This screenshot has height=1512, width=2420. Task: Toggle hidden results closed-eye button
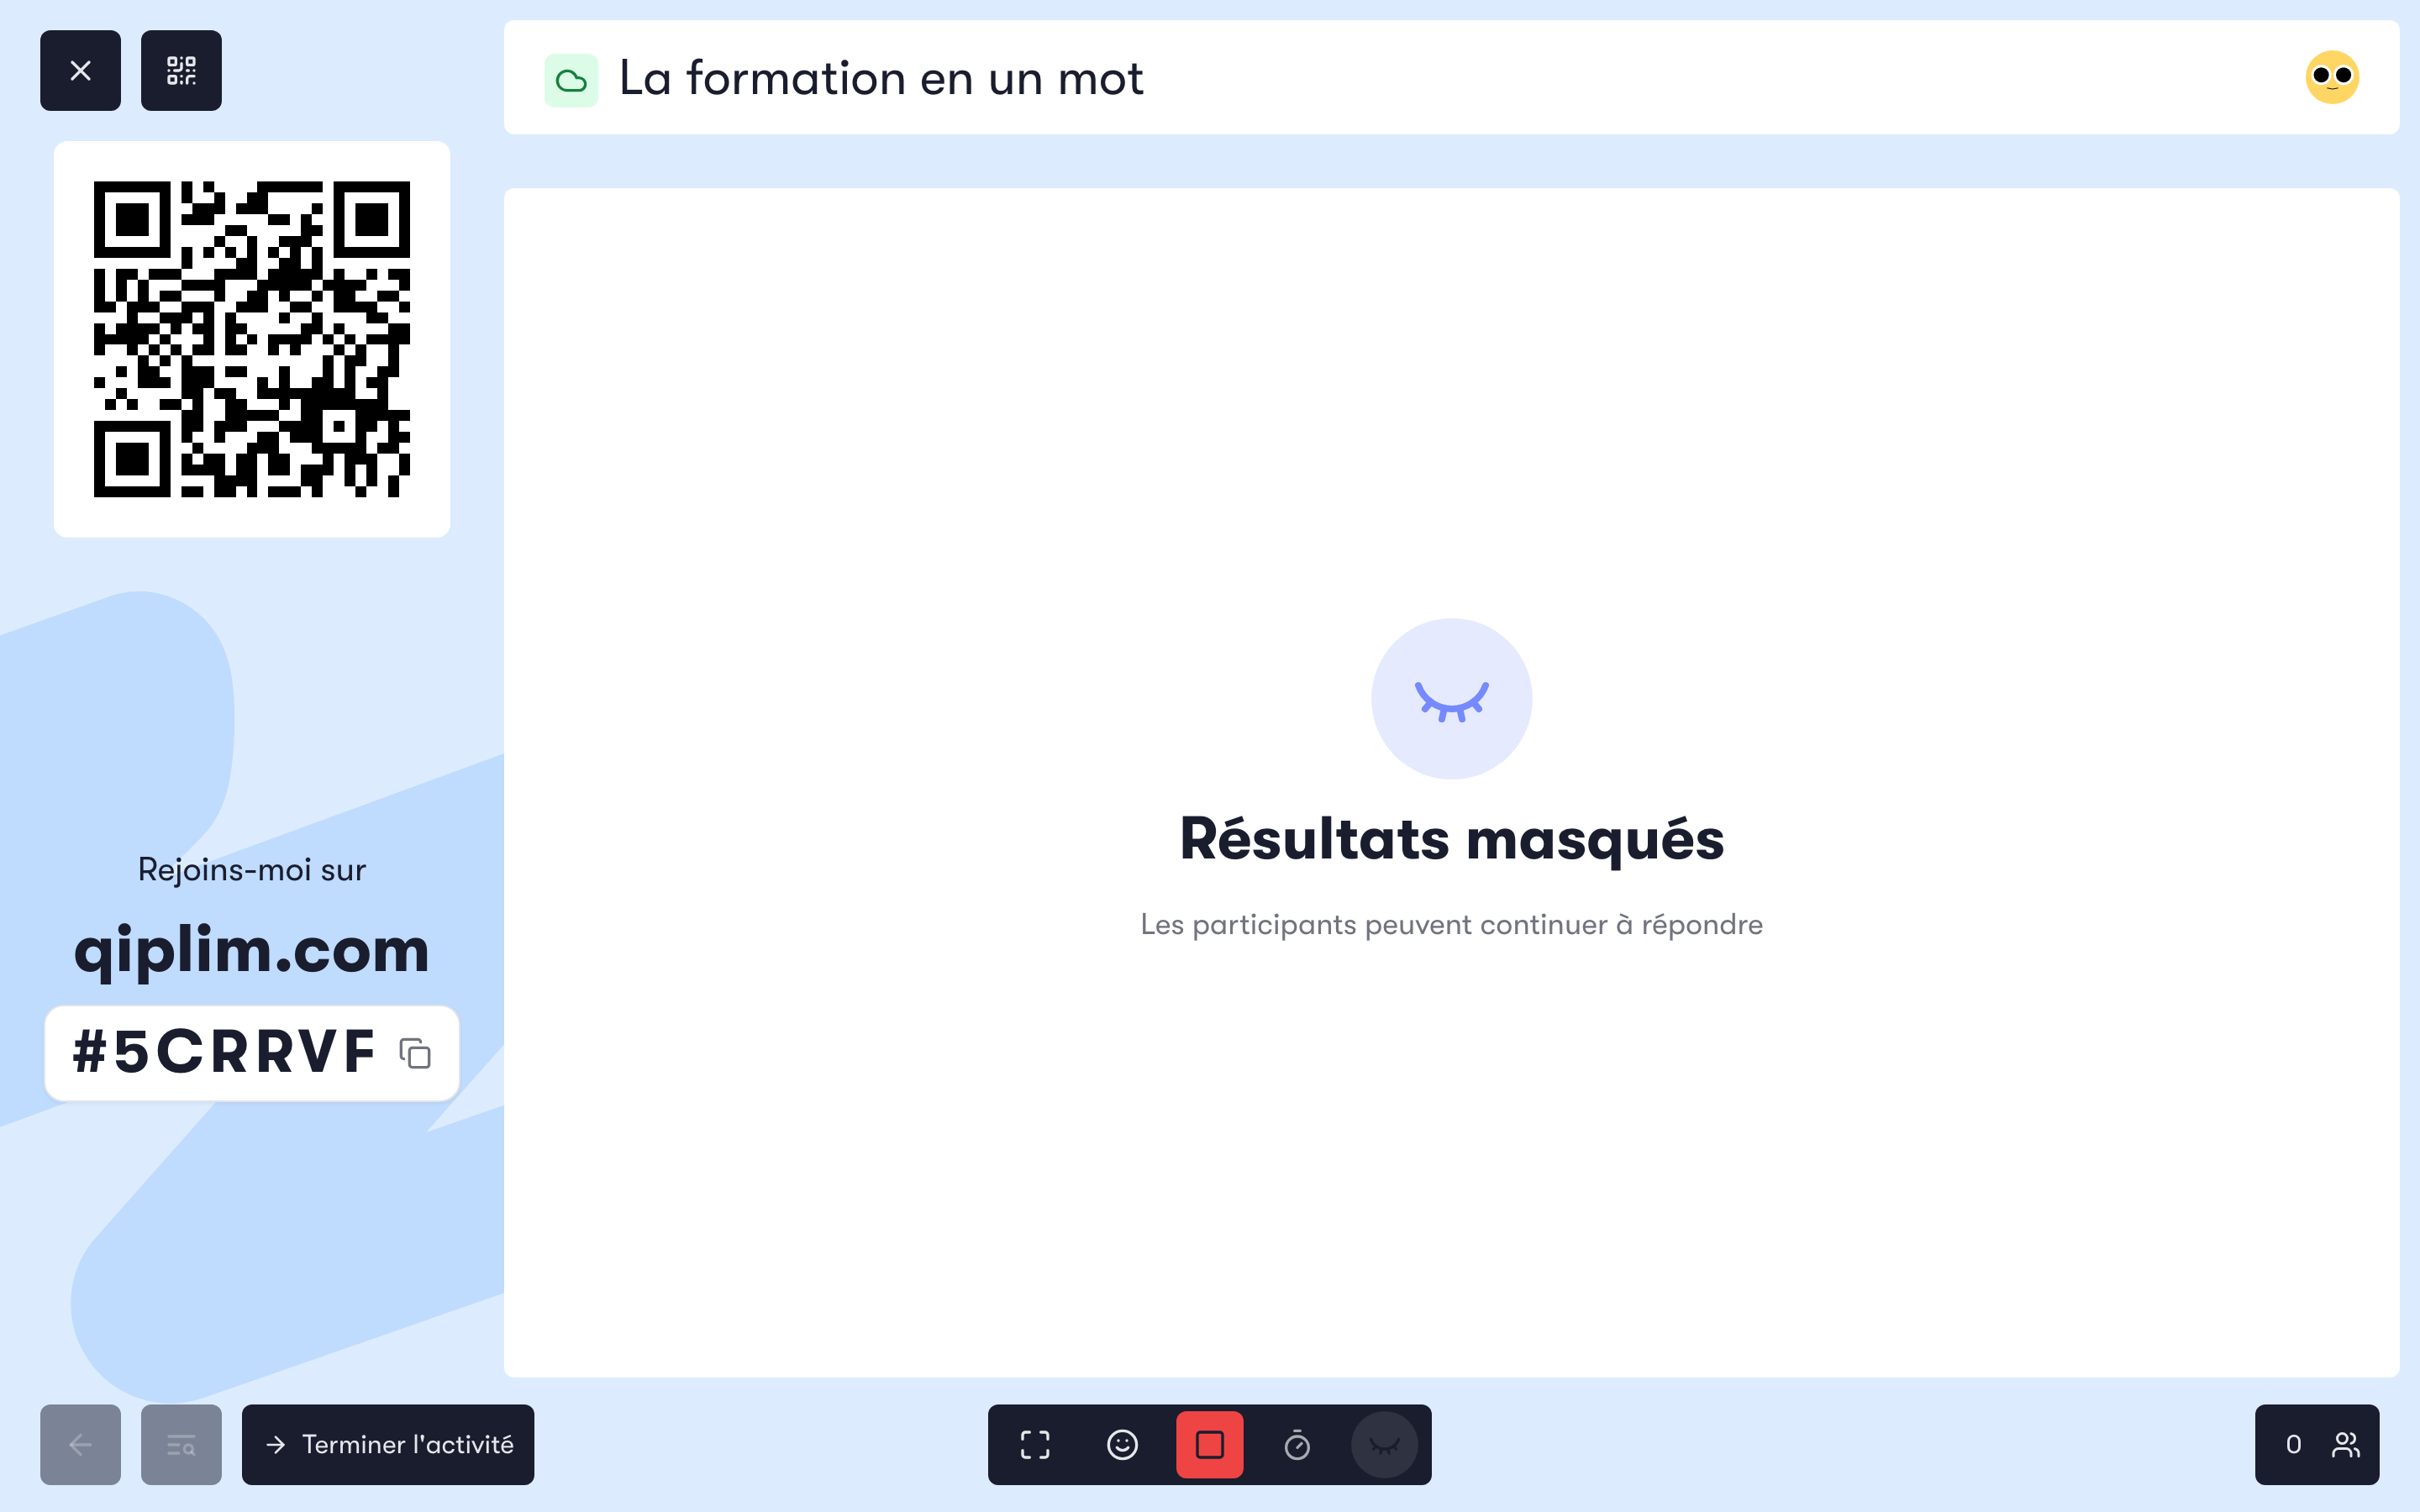point(1384,1444)
